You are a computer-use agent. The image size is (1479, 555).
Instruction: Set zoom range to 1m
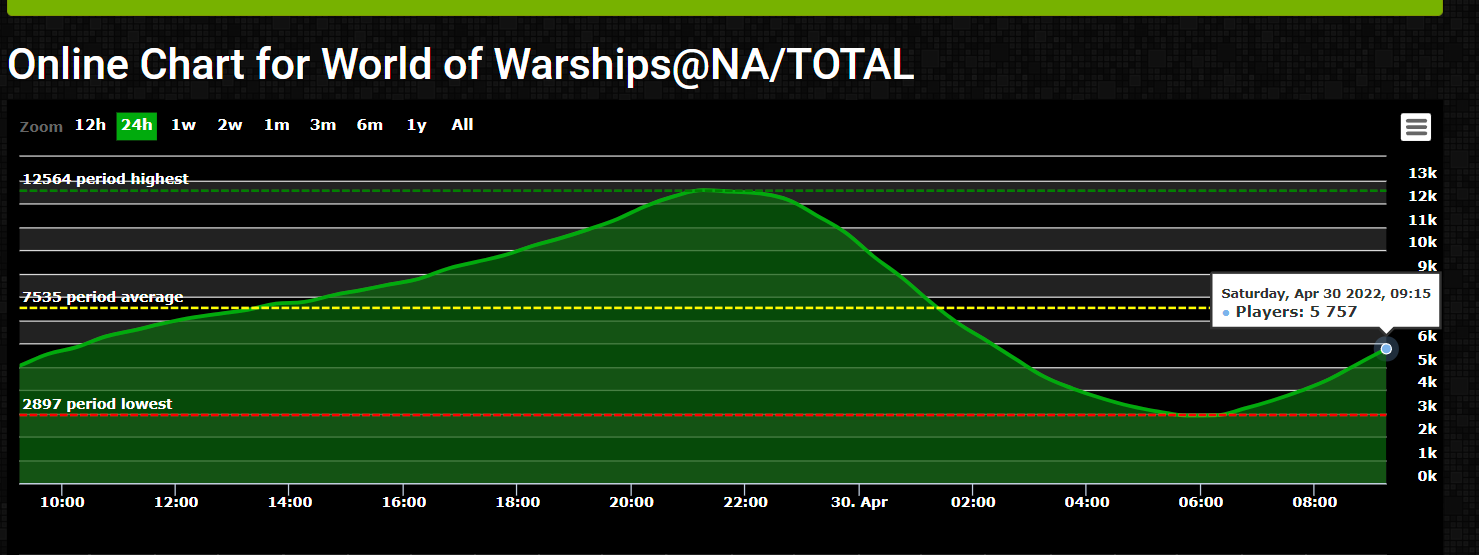click(x=277, y=126)
